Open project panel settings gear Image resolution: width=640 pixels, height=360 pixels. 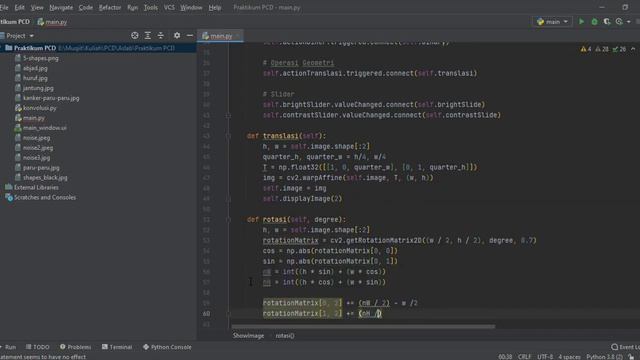(177, 36)
